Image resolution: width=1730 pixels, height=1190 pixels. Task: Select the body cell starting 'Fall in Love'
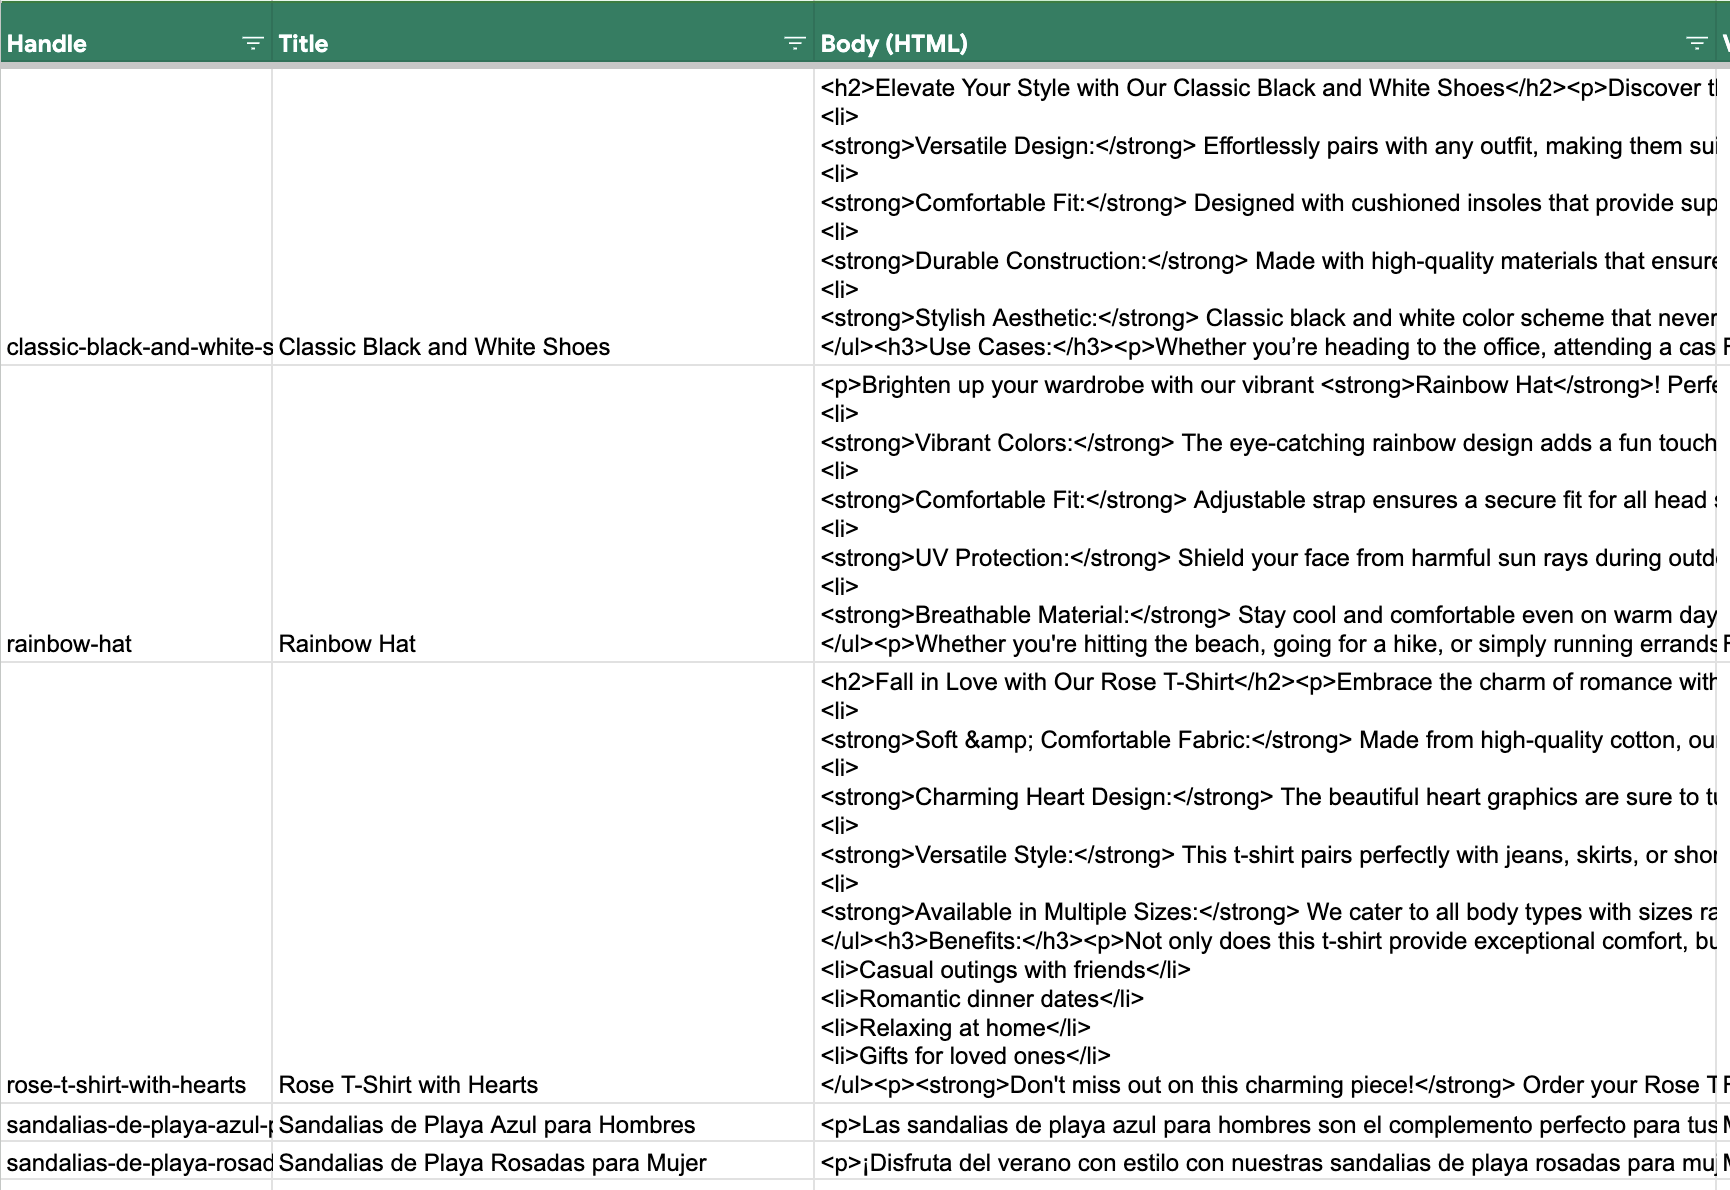point(1265,883)
